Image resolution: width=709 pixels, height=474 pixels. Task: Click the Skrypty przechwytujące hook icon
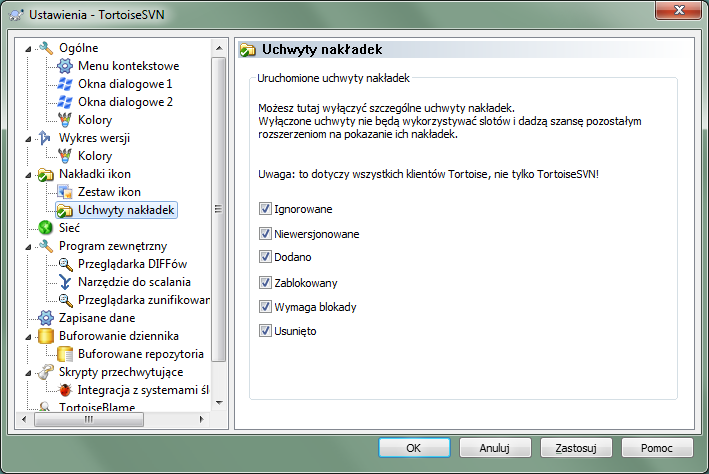(x=46, y=372)
